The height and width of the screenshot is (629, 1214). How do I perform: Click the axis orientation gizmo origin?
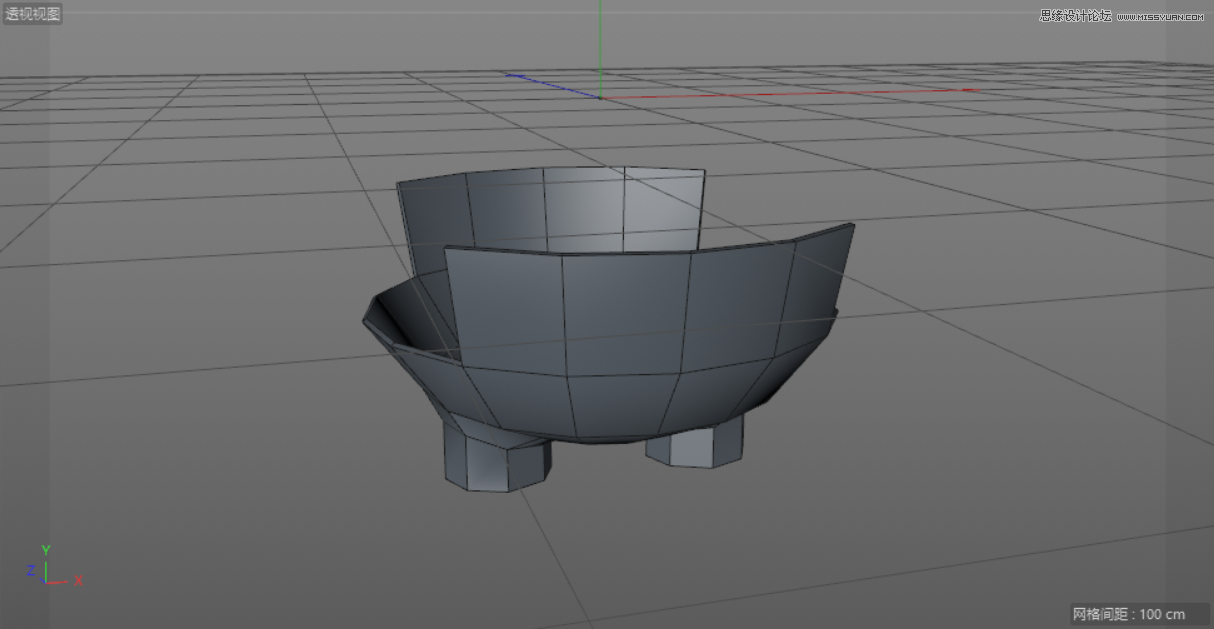pos(46,583)
